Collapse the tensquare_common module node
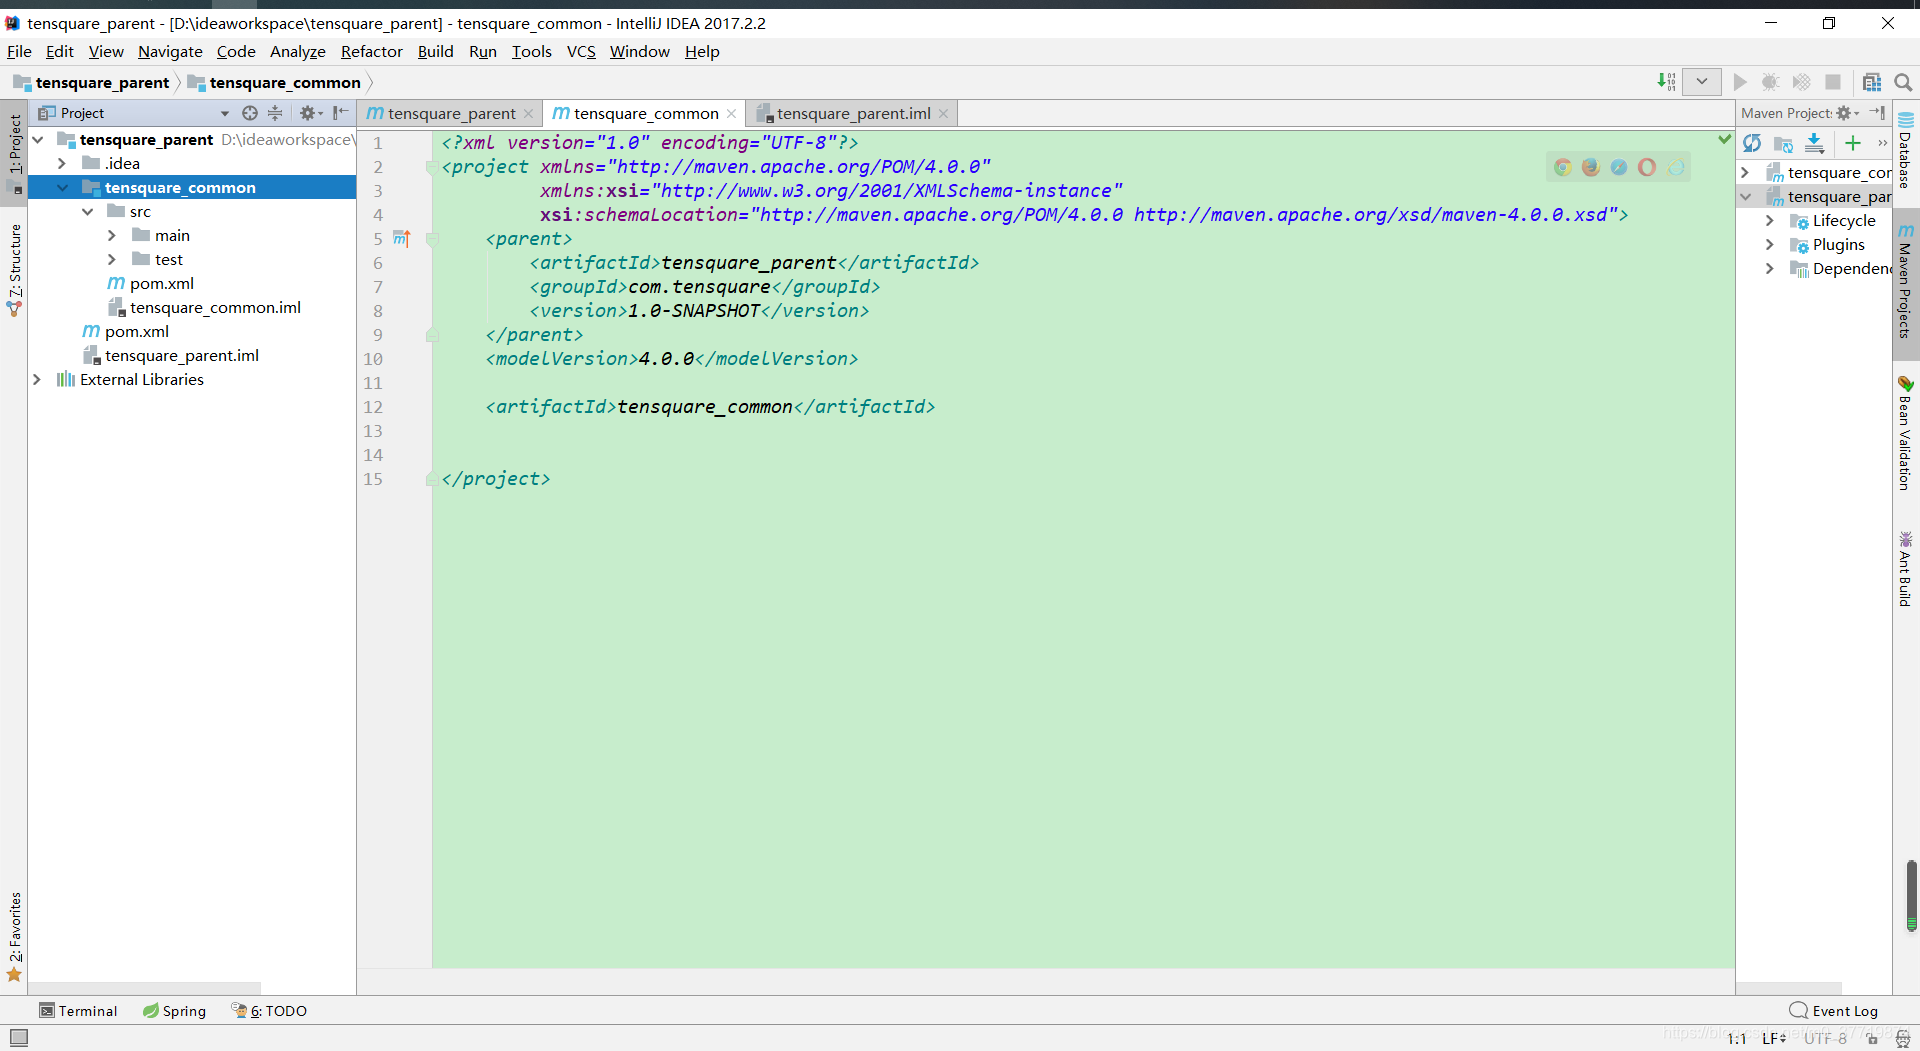 click(63, 187)
